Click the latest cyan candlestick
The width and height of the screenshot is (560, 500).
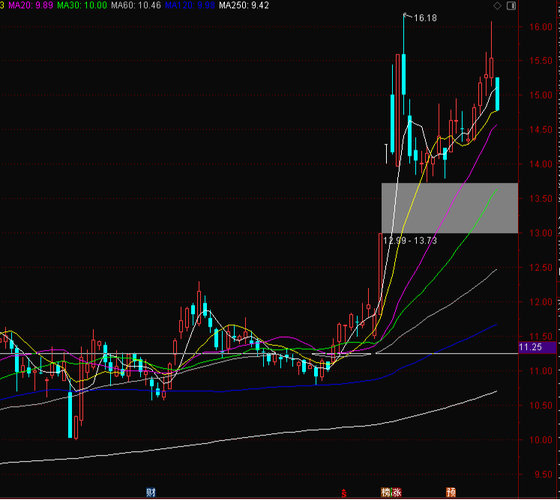point(497,94)
